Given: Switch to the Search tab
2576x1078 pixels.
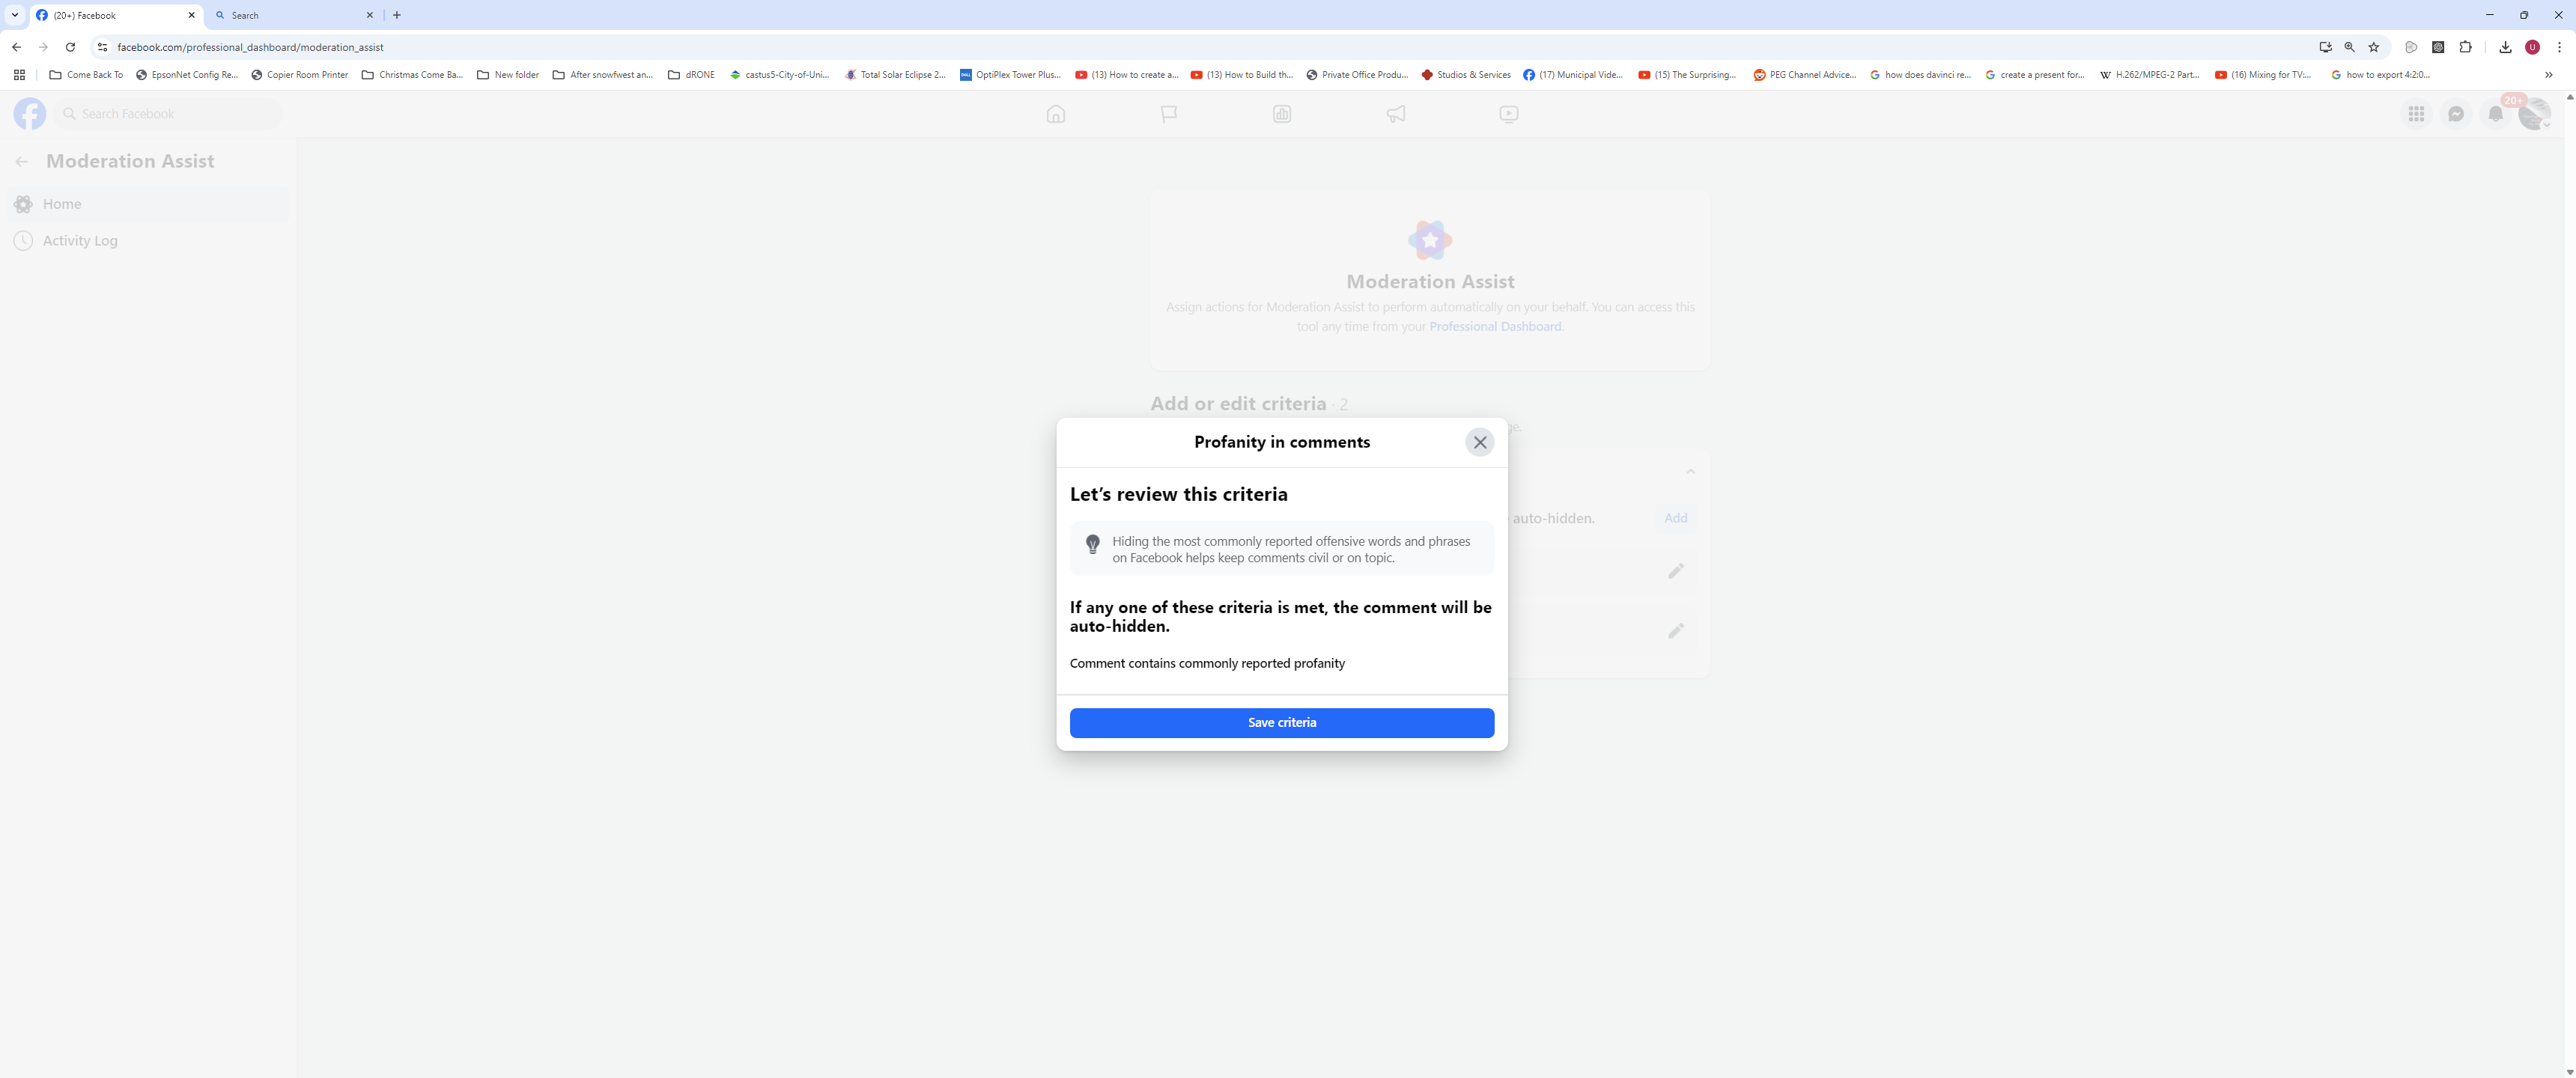Looking at the screenshot, I should [x=290, y=15].
